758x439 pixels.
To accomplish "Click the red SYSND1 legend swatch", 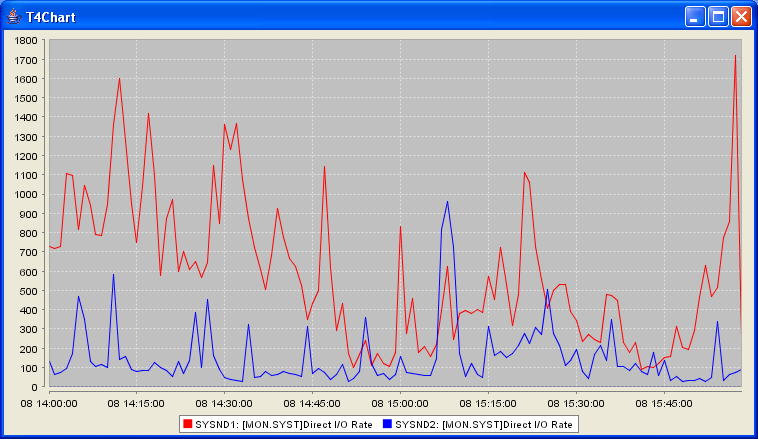I will click(187, 424).
